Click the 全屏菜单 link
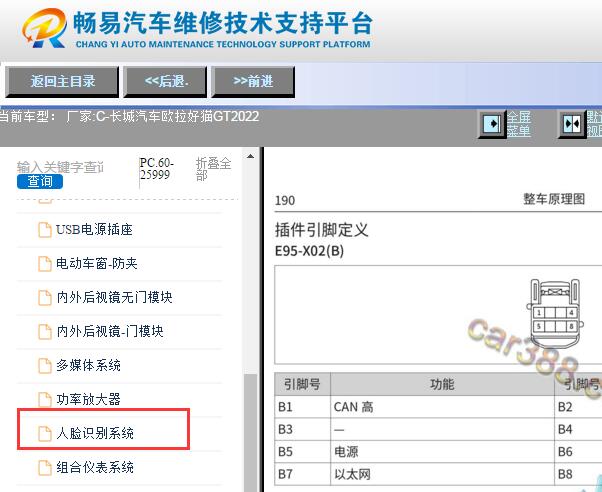This screenshot has width=602, height=492. [x=519, y=124]
